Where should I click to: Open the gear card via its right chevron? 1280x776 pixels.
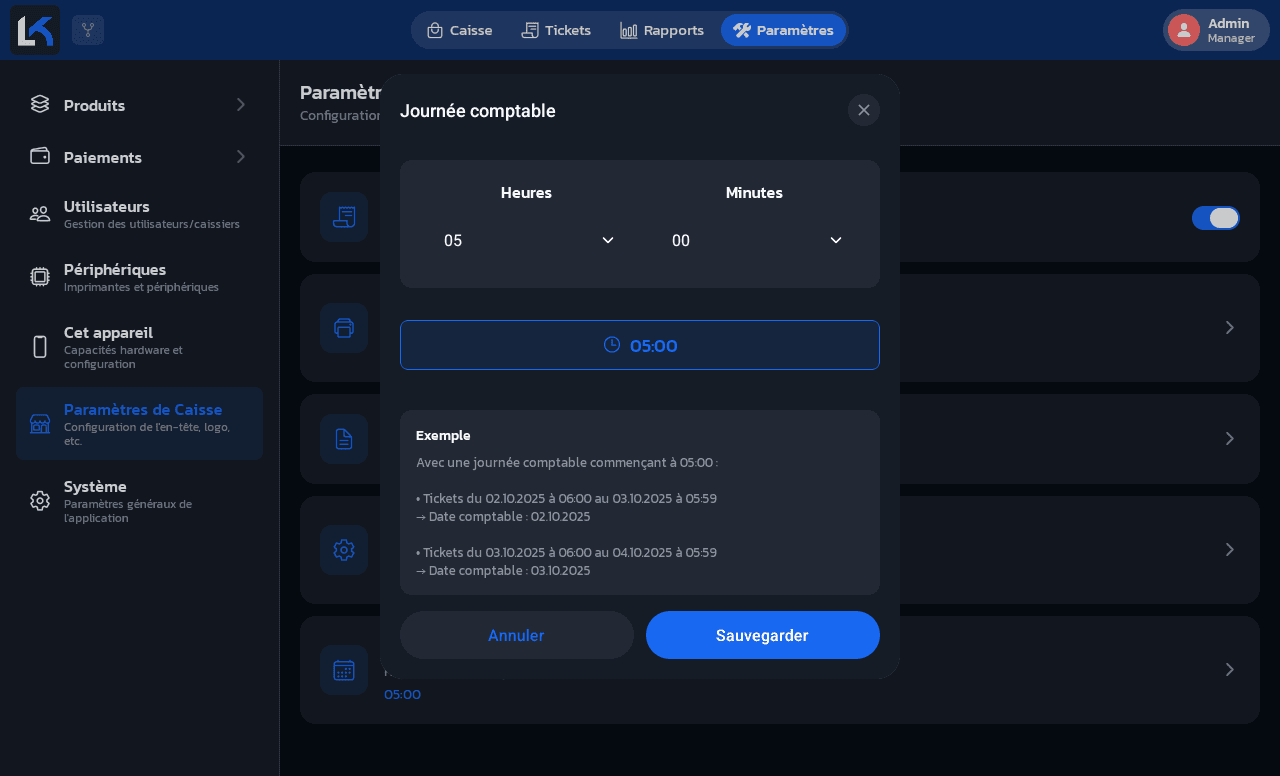[x=1230, y=550]
